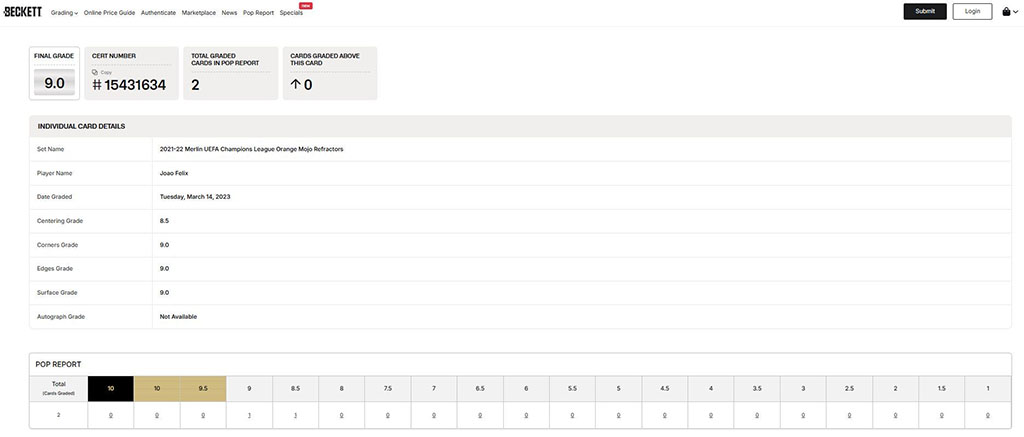Click the gold 9.5 grade header cell
The height and width of the screenshot is (437, 1024).
[203, 388]
